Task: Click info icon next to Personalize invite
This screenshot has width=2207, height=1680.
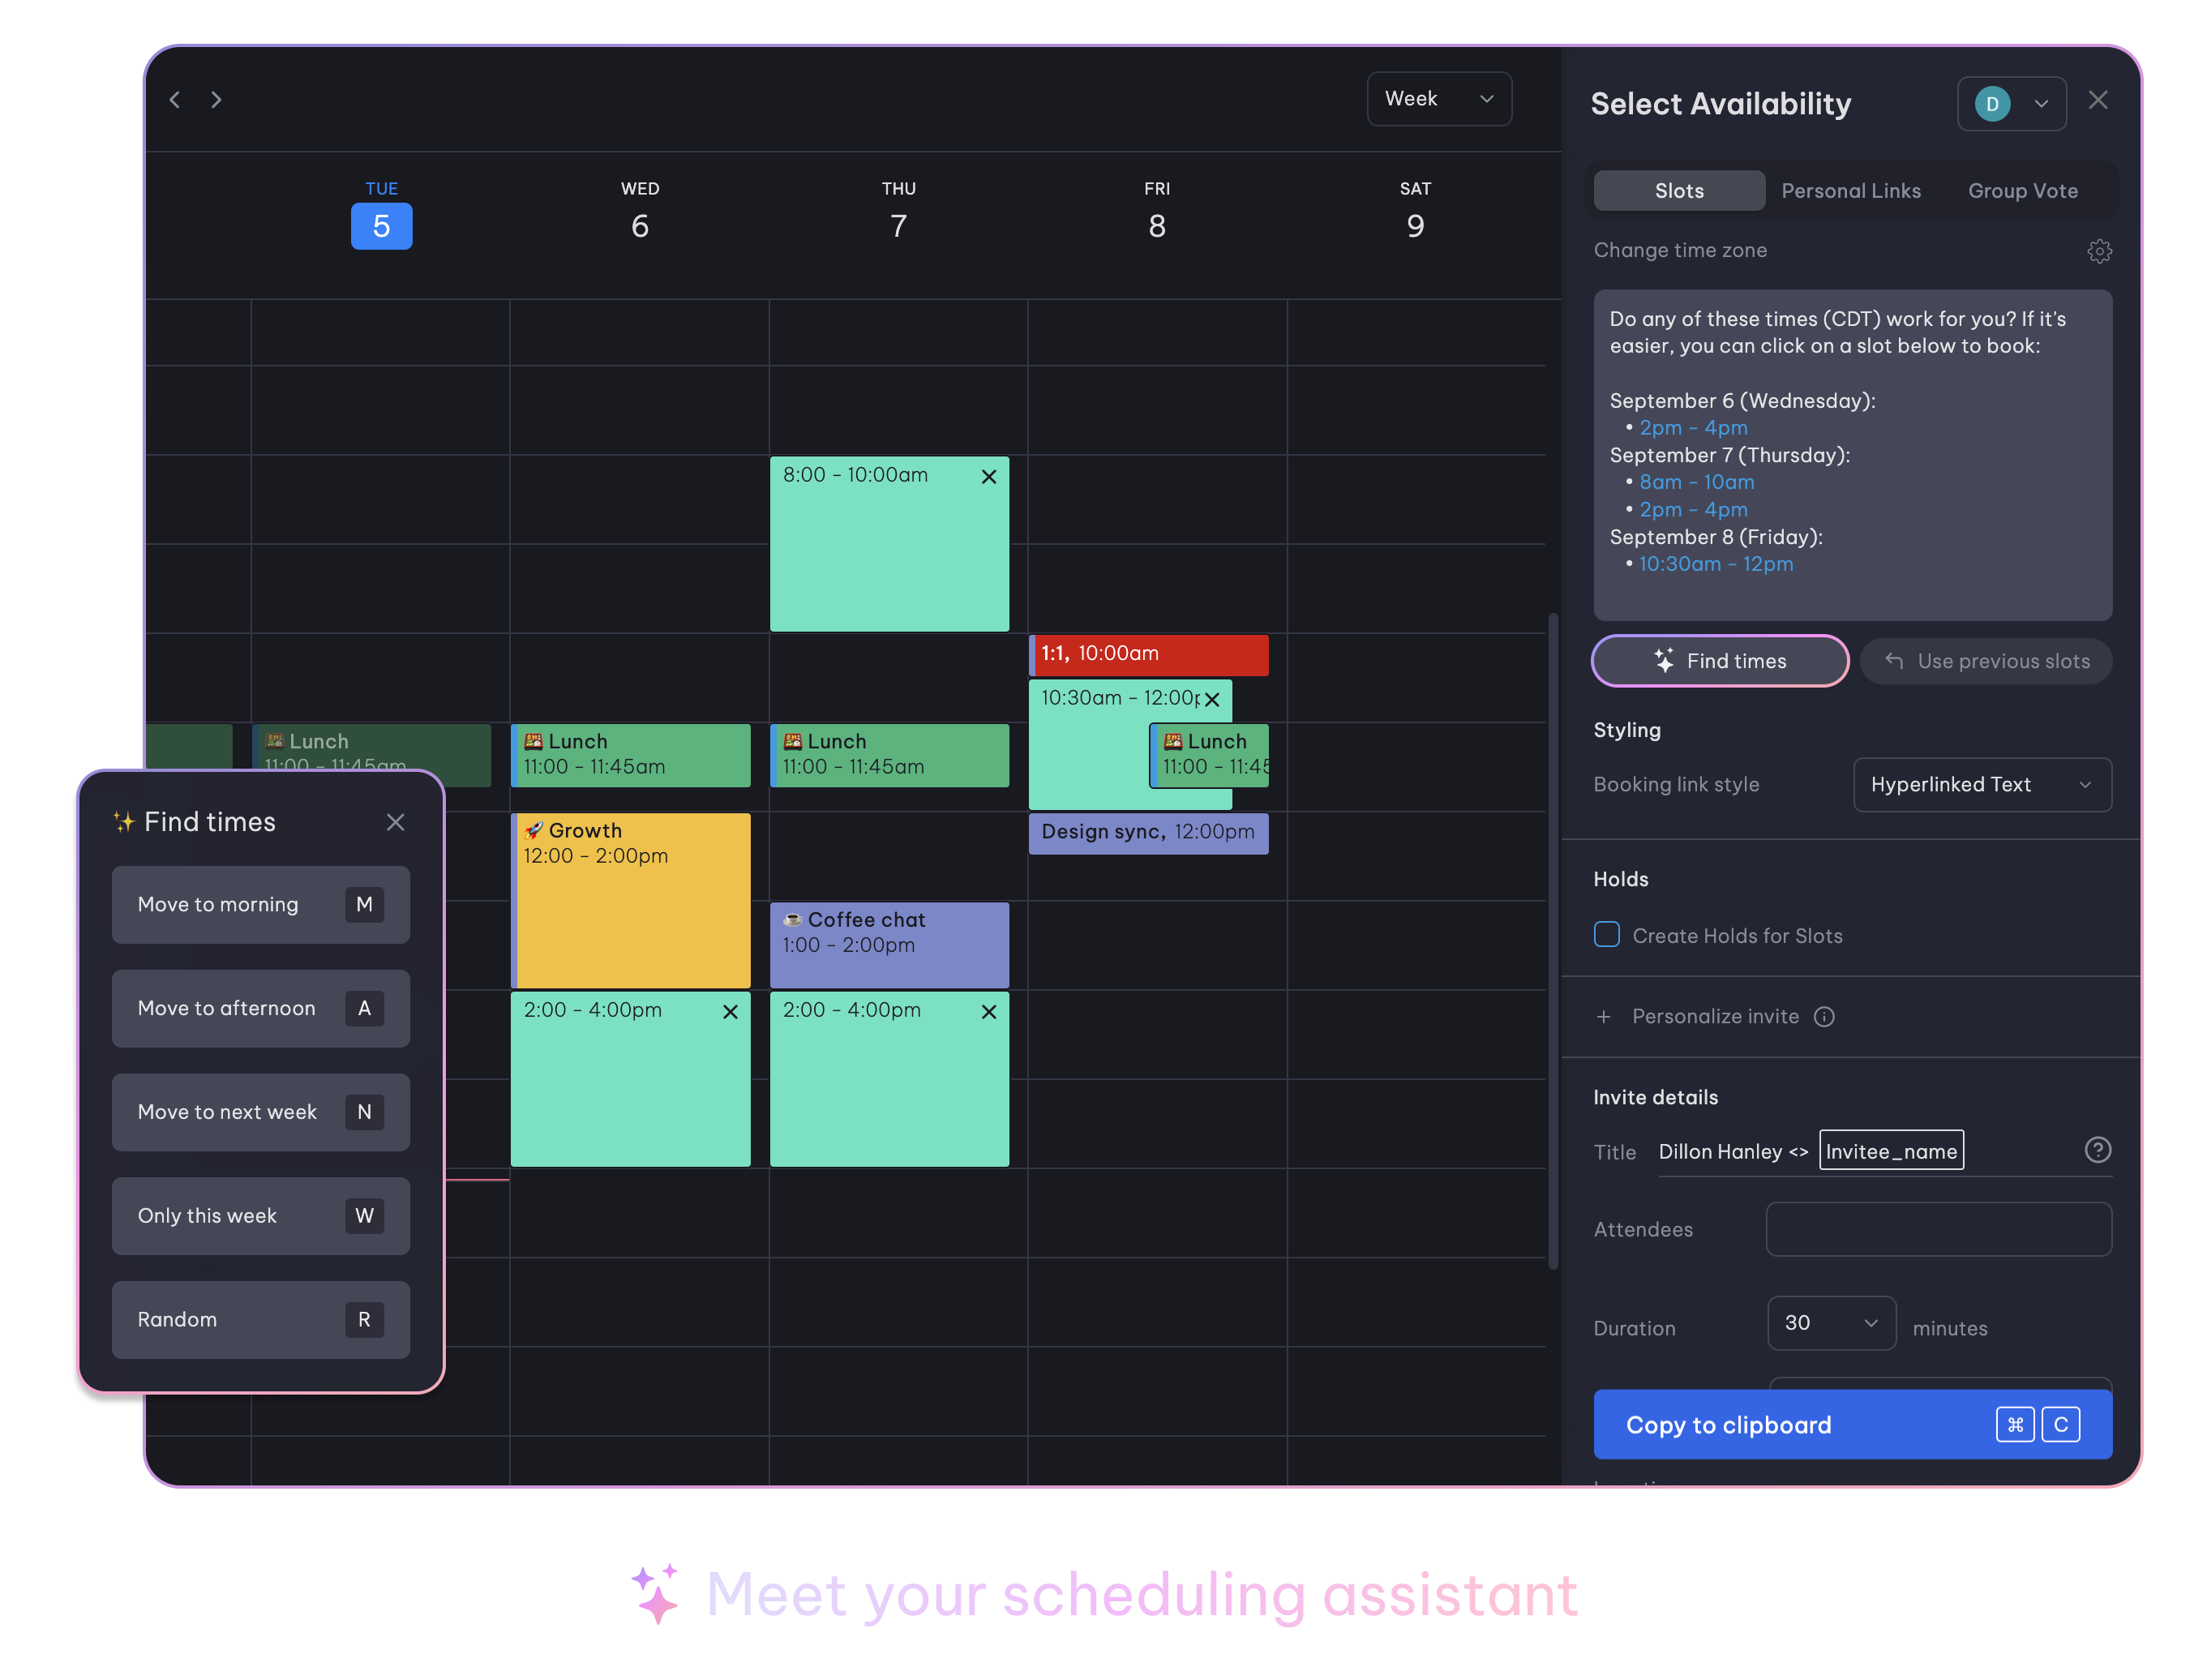Action: (1824, 1017)
